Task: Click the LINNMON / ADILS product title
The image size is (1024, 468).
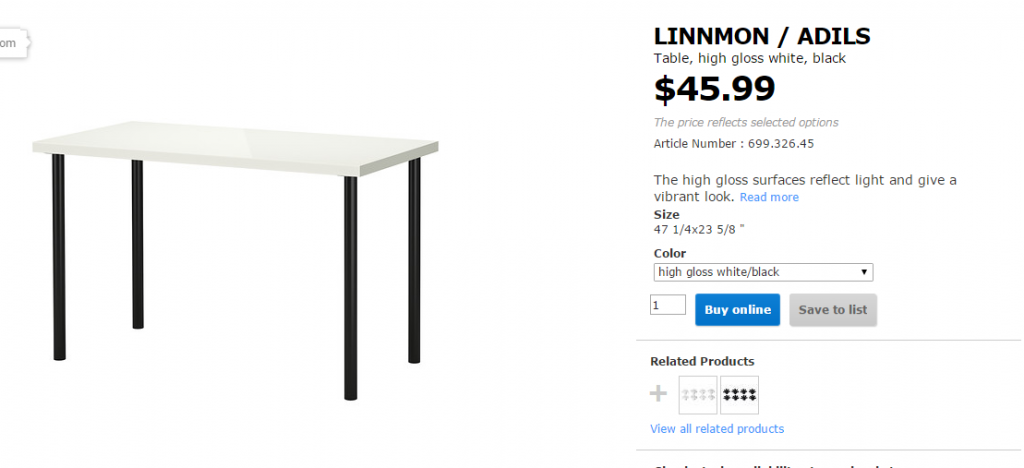Action: [x=761, y=37]
